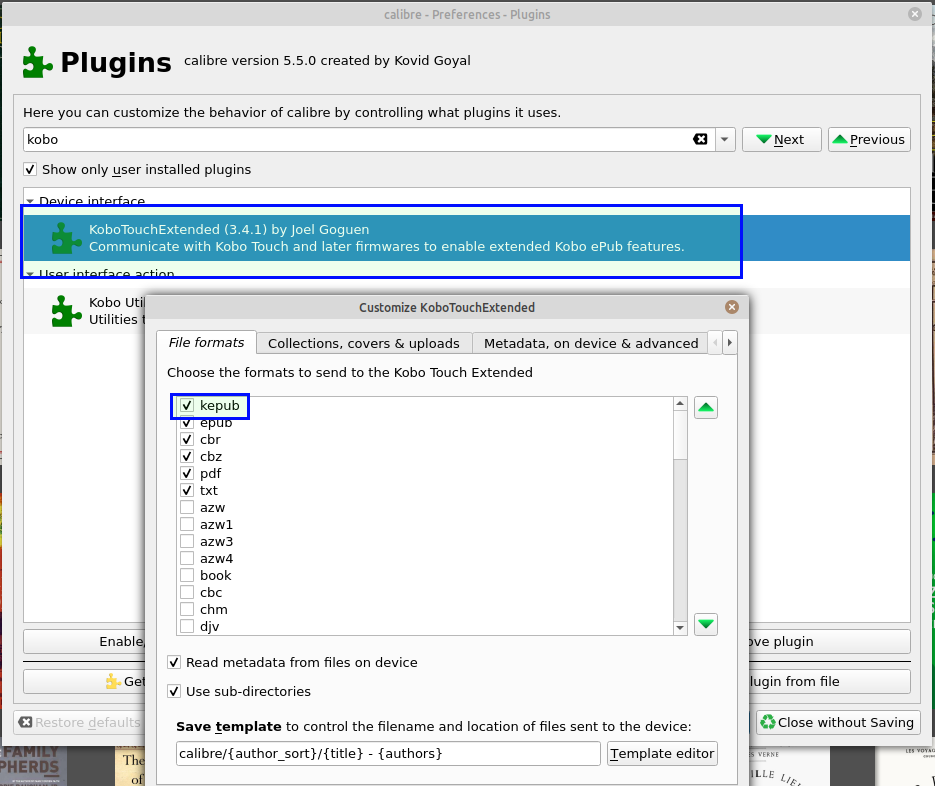Select the KoboTouchExtended plugin row
The image size is (935, 786).
[467, 238]
